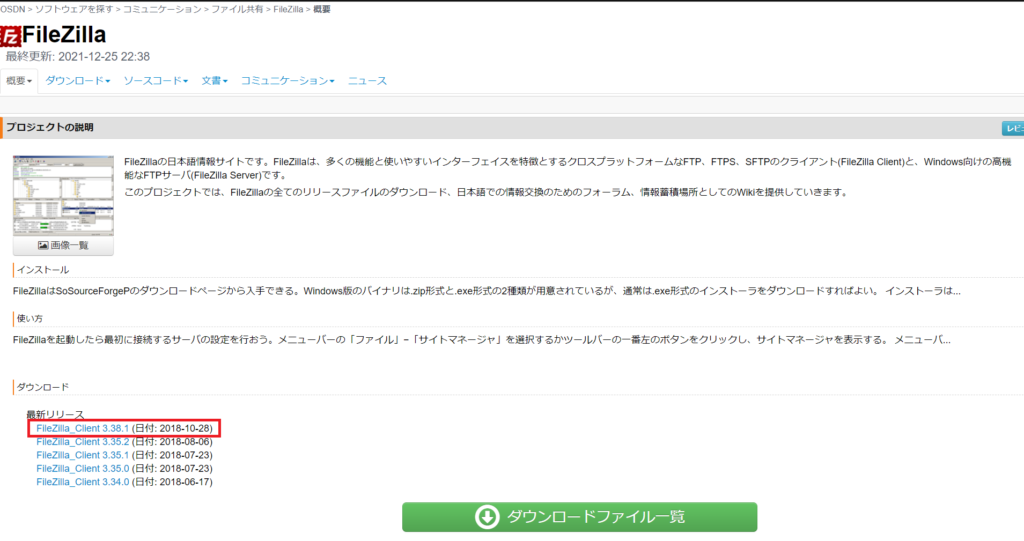Image resolution: width=1024 pixels, height=541 pixels.
Task: Click the FileZilla page title heading
Action: 64,35
